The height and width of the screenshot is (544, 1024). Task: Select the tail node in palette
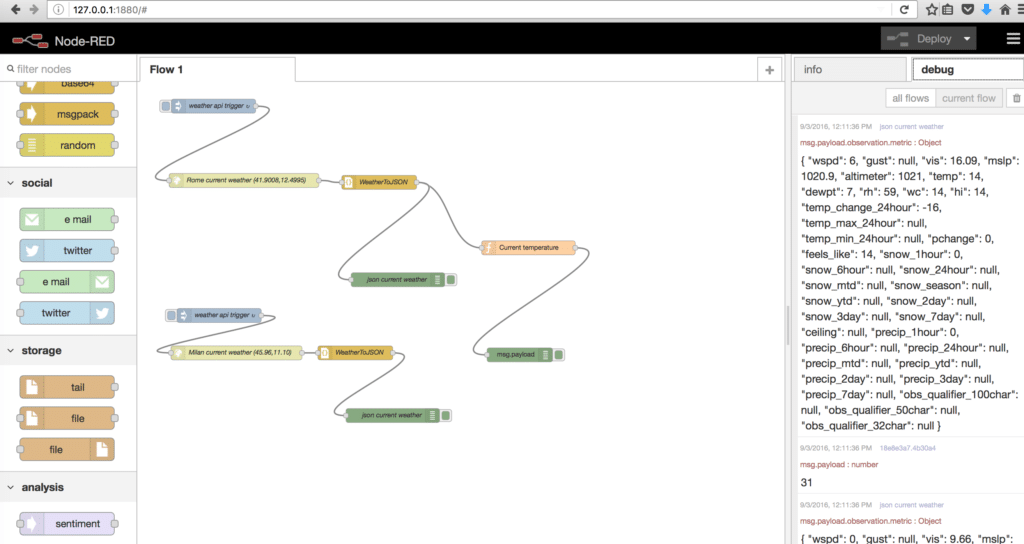pyautogui.click(x=67, y=387)
